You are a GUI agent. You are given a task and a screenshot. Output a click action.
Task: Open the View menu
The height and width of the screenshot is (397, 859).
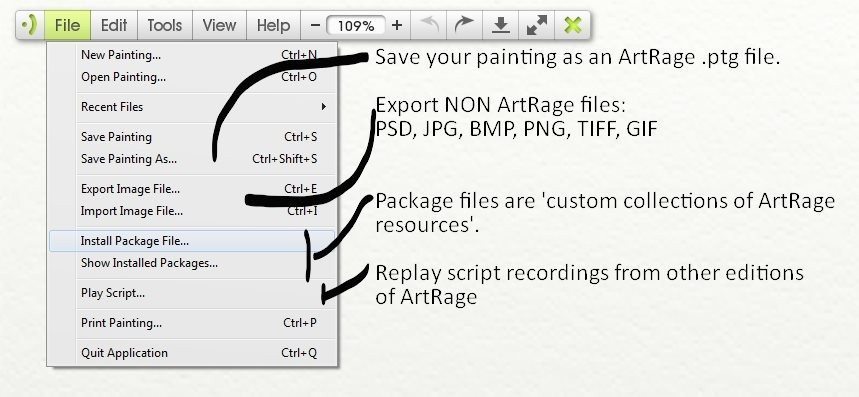(x=219, y=25)
